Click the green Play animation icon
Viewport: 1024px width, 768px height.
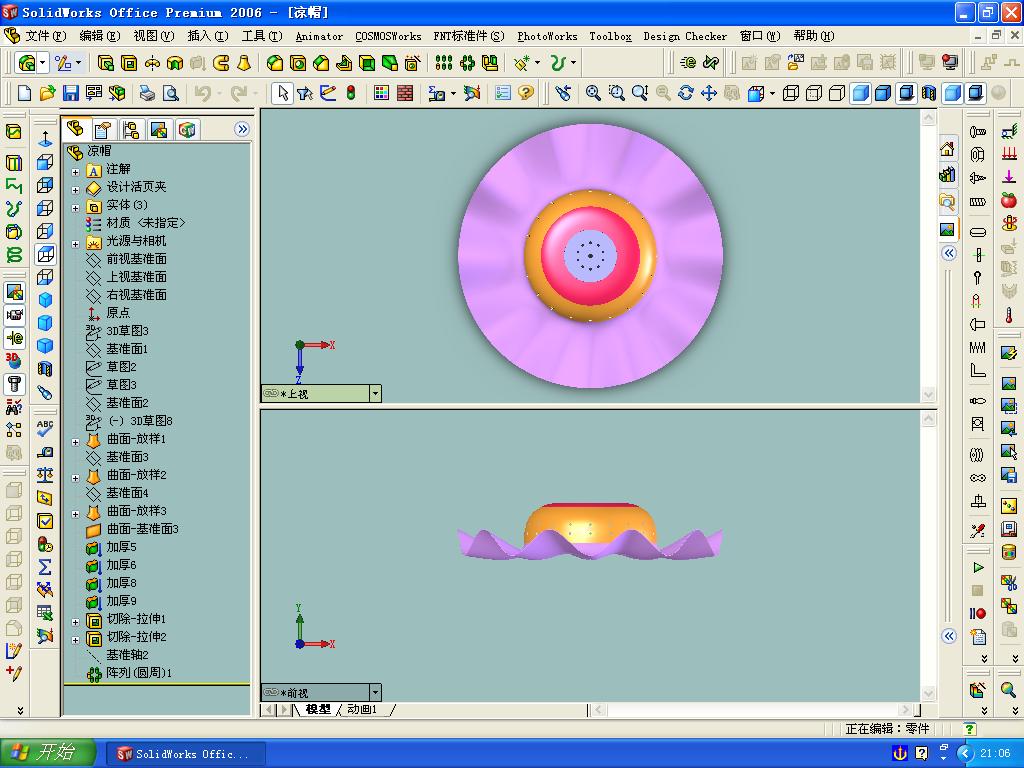coord(978,568)
